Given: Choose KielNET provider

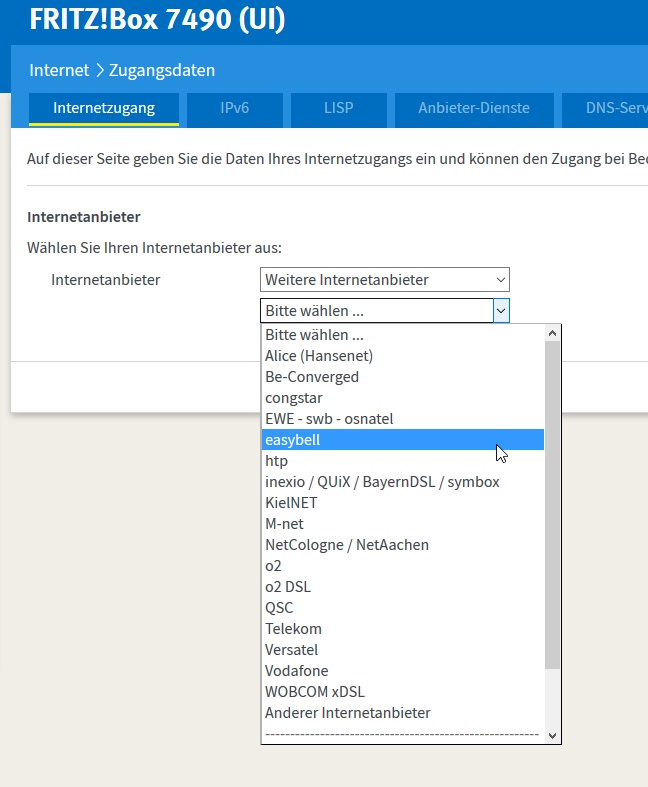Looking at the screenshot, I should (x=403, y=503).
